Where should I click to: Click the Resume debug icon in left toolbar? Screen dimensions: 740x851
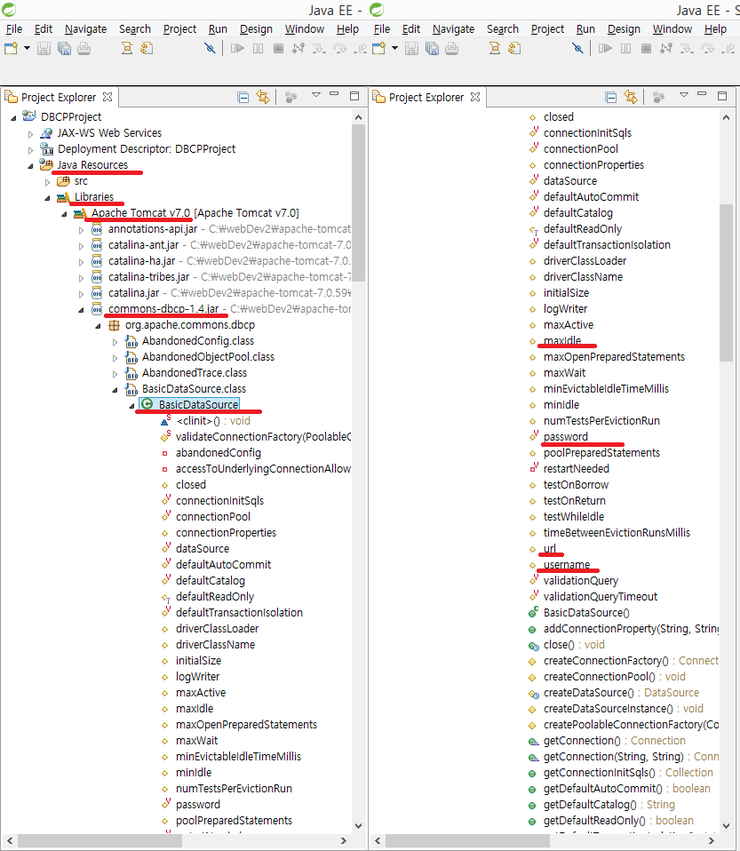(237, 48)
